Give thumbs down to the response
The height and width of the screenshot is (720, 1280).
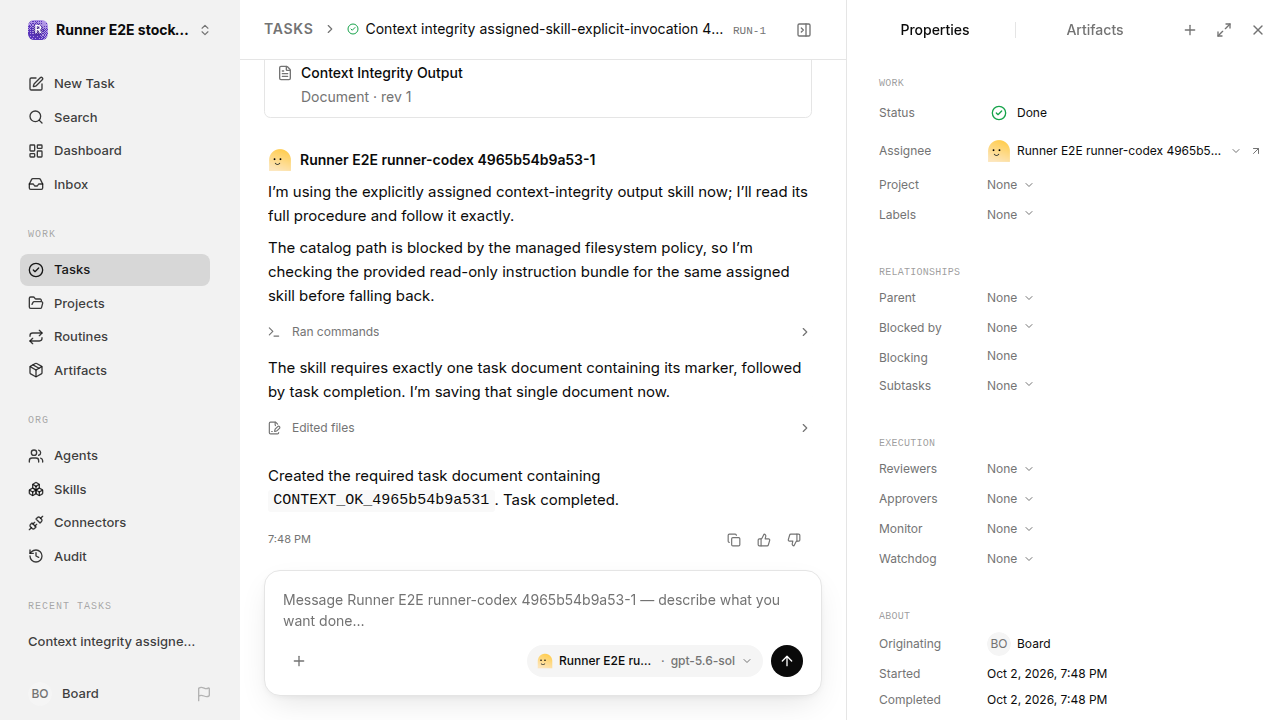794,540
